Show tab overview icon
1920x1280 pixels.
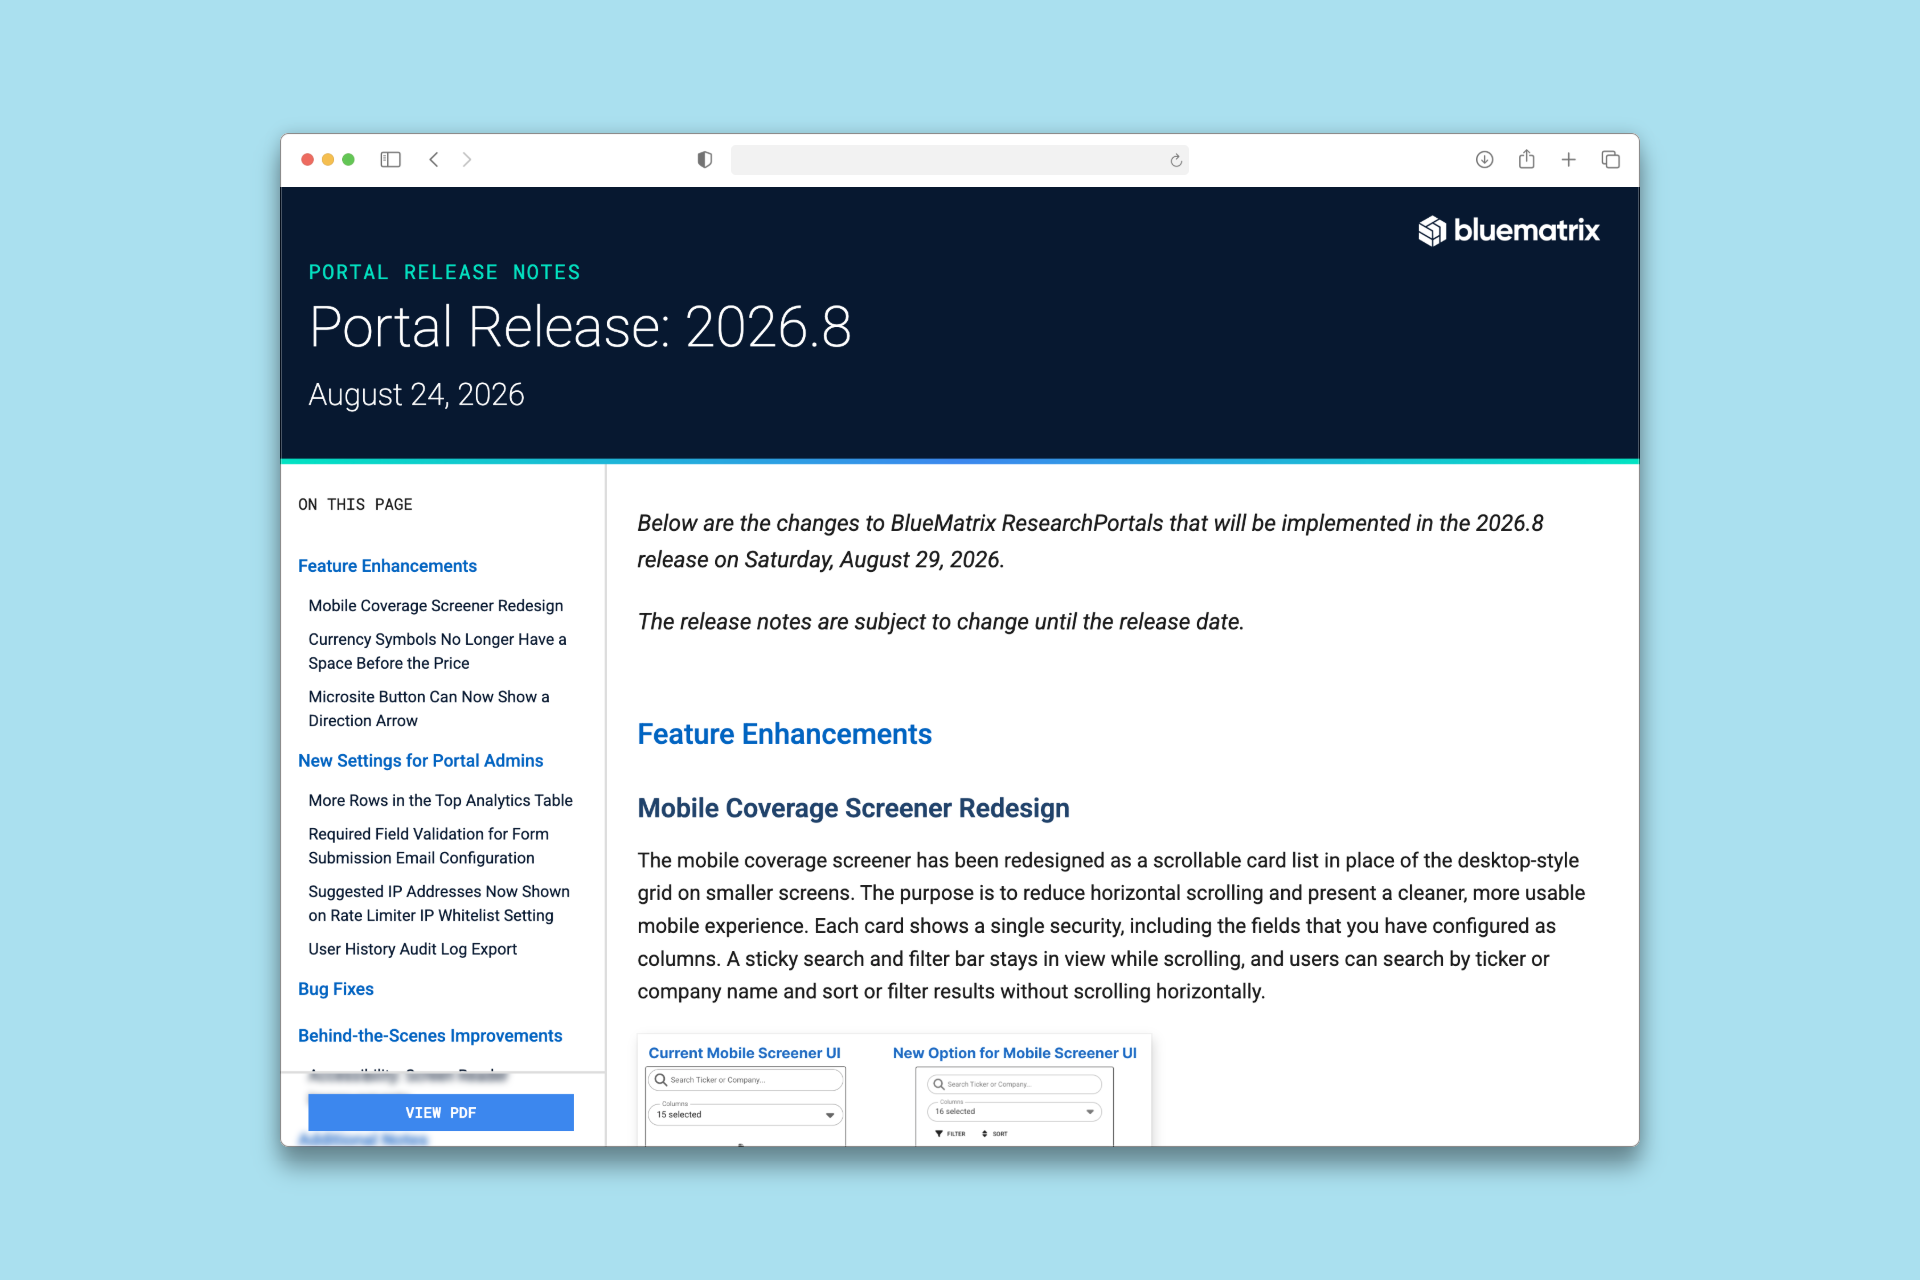pos(1610,160)
